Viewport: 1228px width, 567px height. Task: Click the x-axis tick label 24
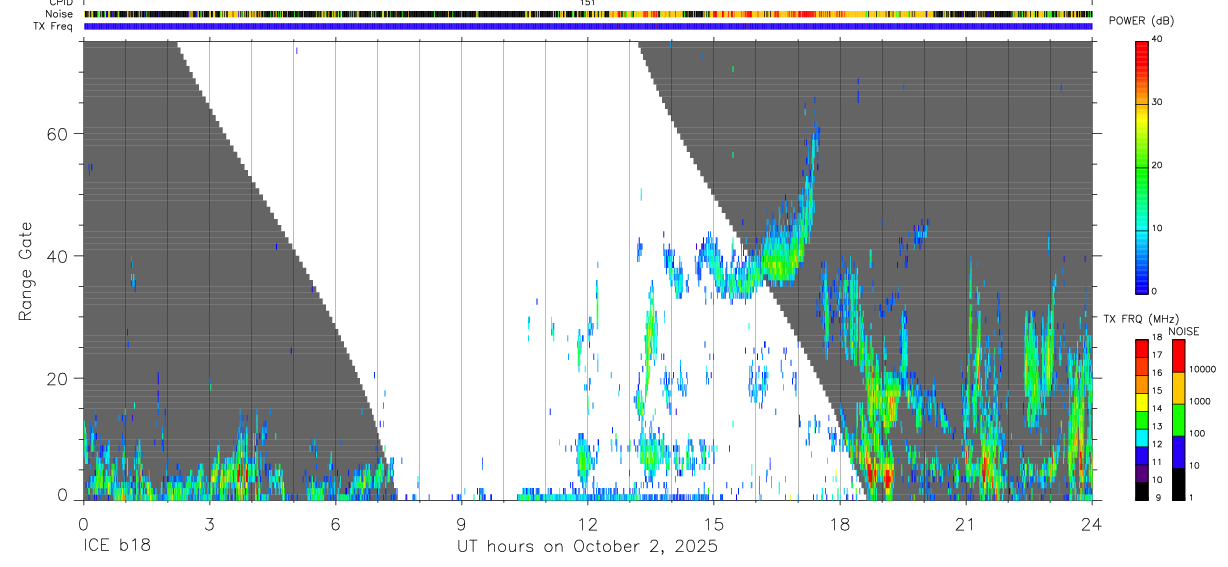[x=1092, y=524]
